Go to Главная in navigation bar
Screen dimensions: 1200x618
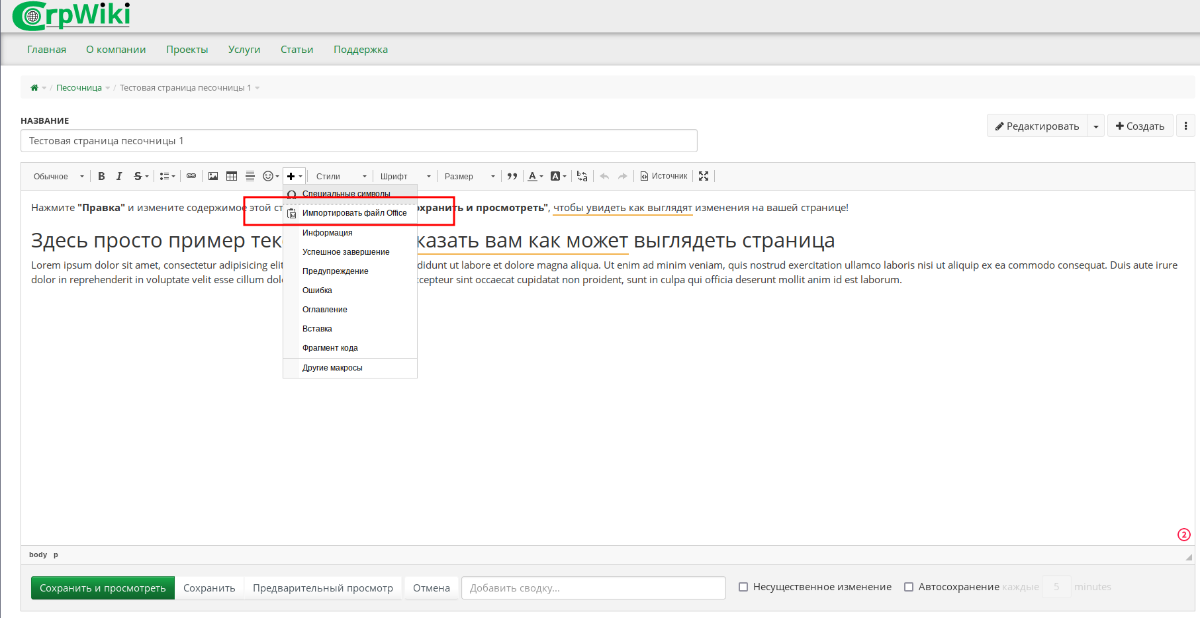pos(47,49)
